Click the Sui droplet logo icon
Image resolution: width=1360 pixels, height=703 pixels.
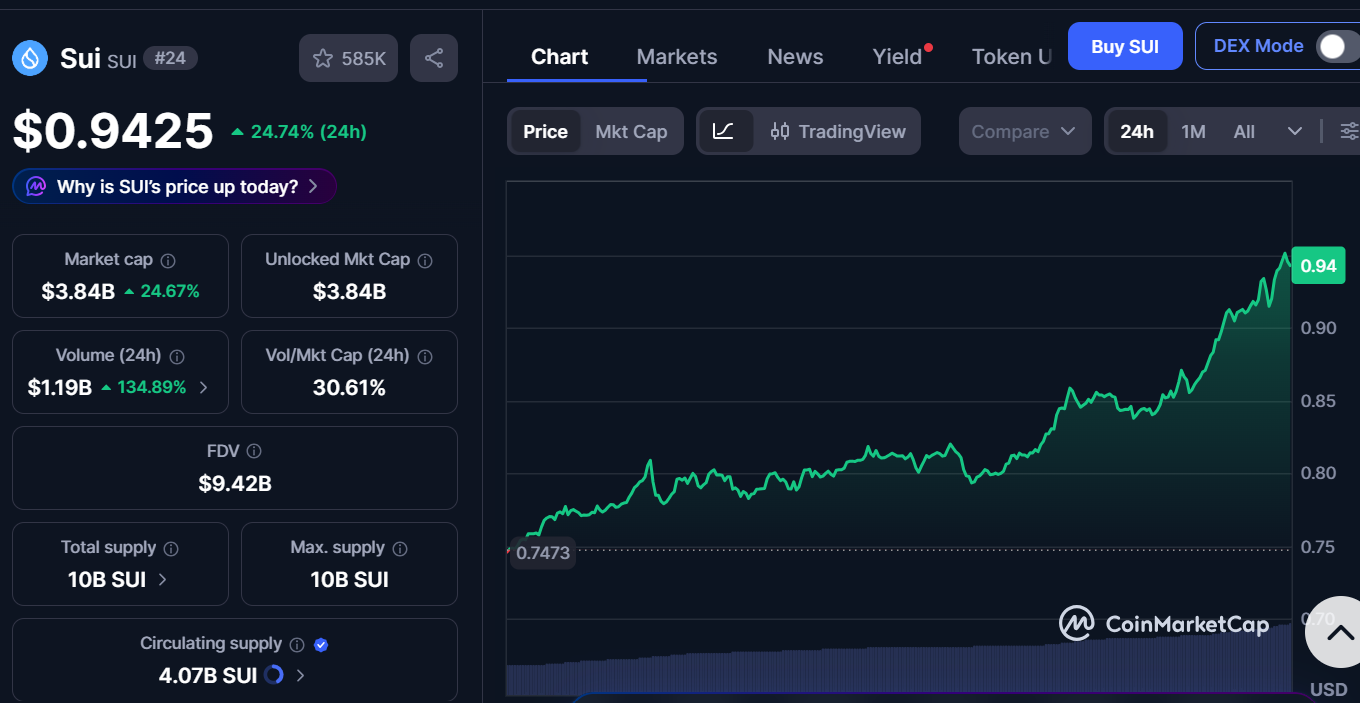pos(30,58)
